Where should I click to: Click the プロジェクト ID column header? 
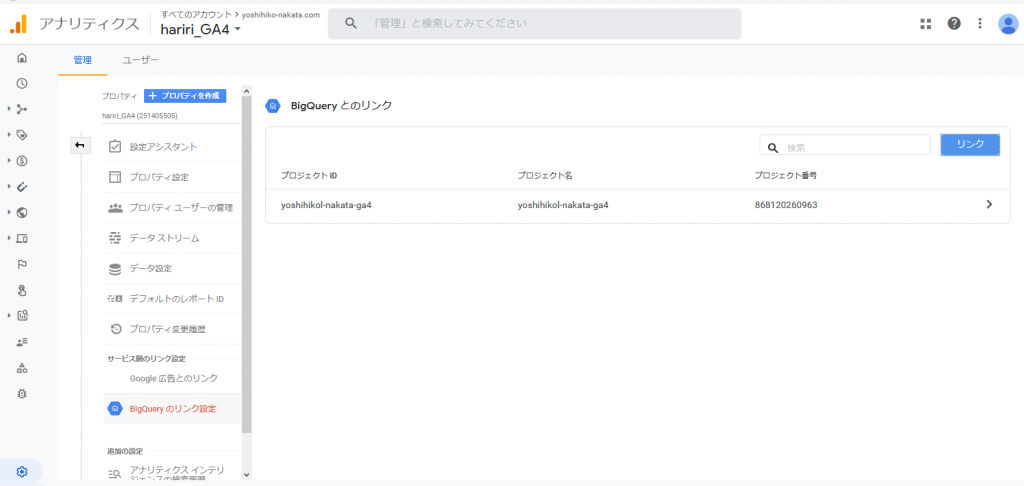tap(309, 176)
